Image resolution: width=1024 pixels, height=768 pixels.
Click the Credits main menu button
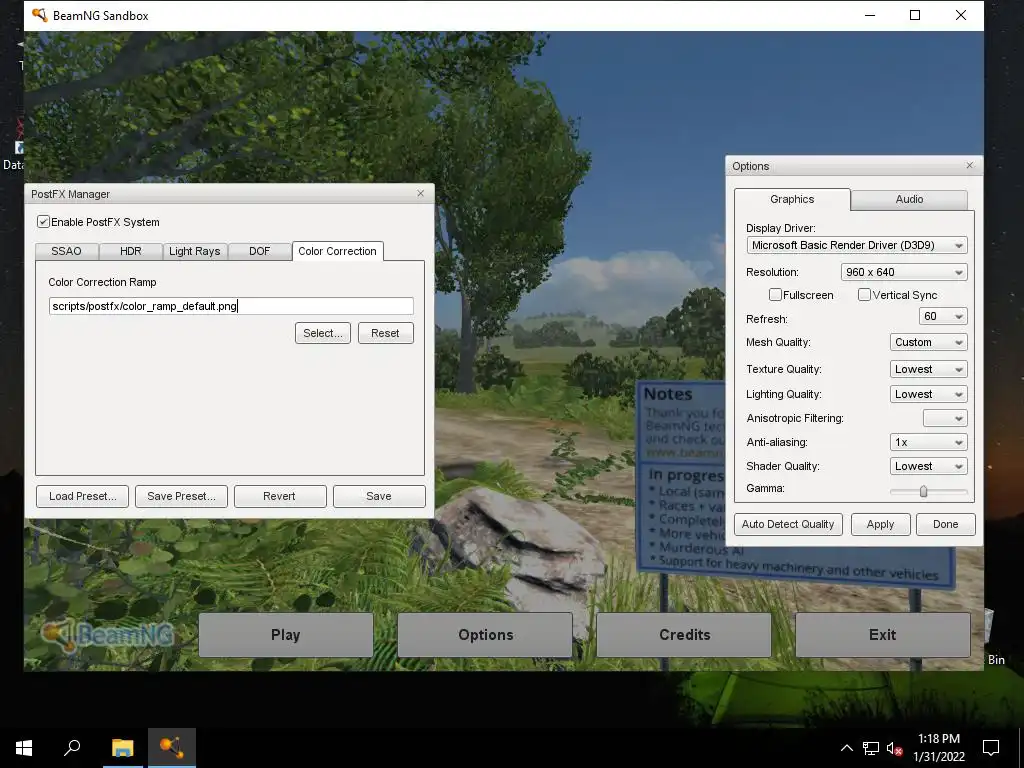(x=684, y=635)
